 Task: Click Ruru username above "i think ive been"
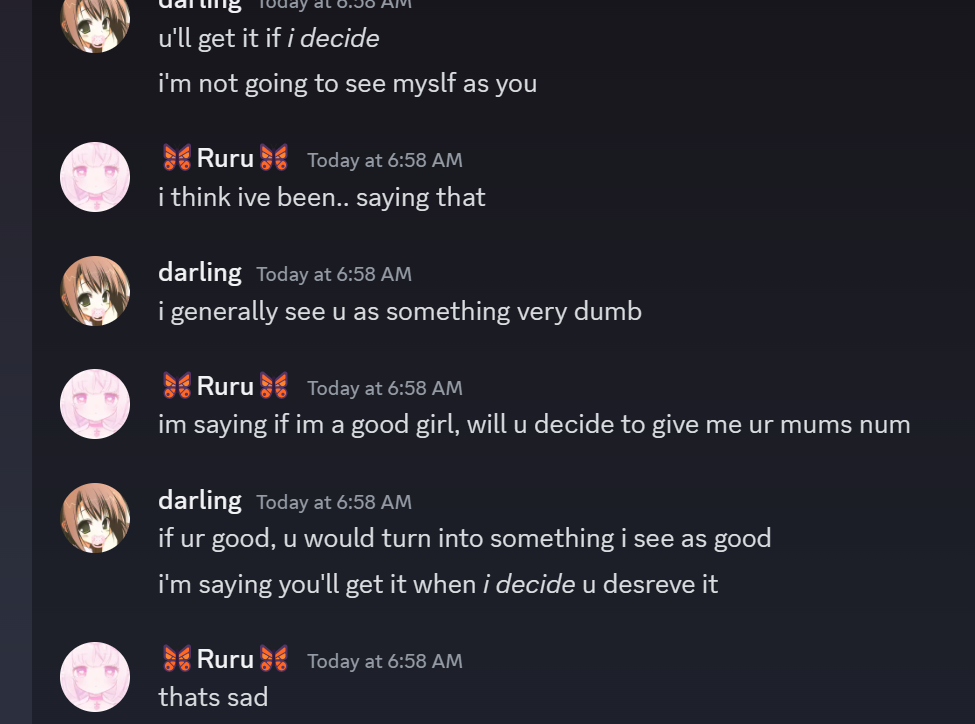click(x=225, y=158)
